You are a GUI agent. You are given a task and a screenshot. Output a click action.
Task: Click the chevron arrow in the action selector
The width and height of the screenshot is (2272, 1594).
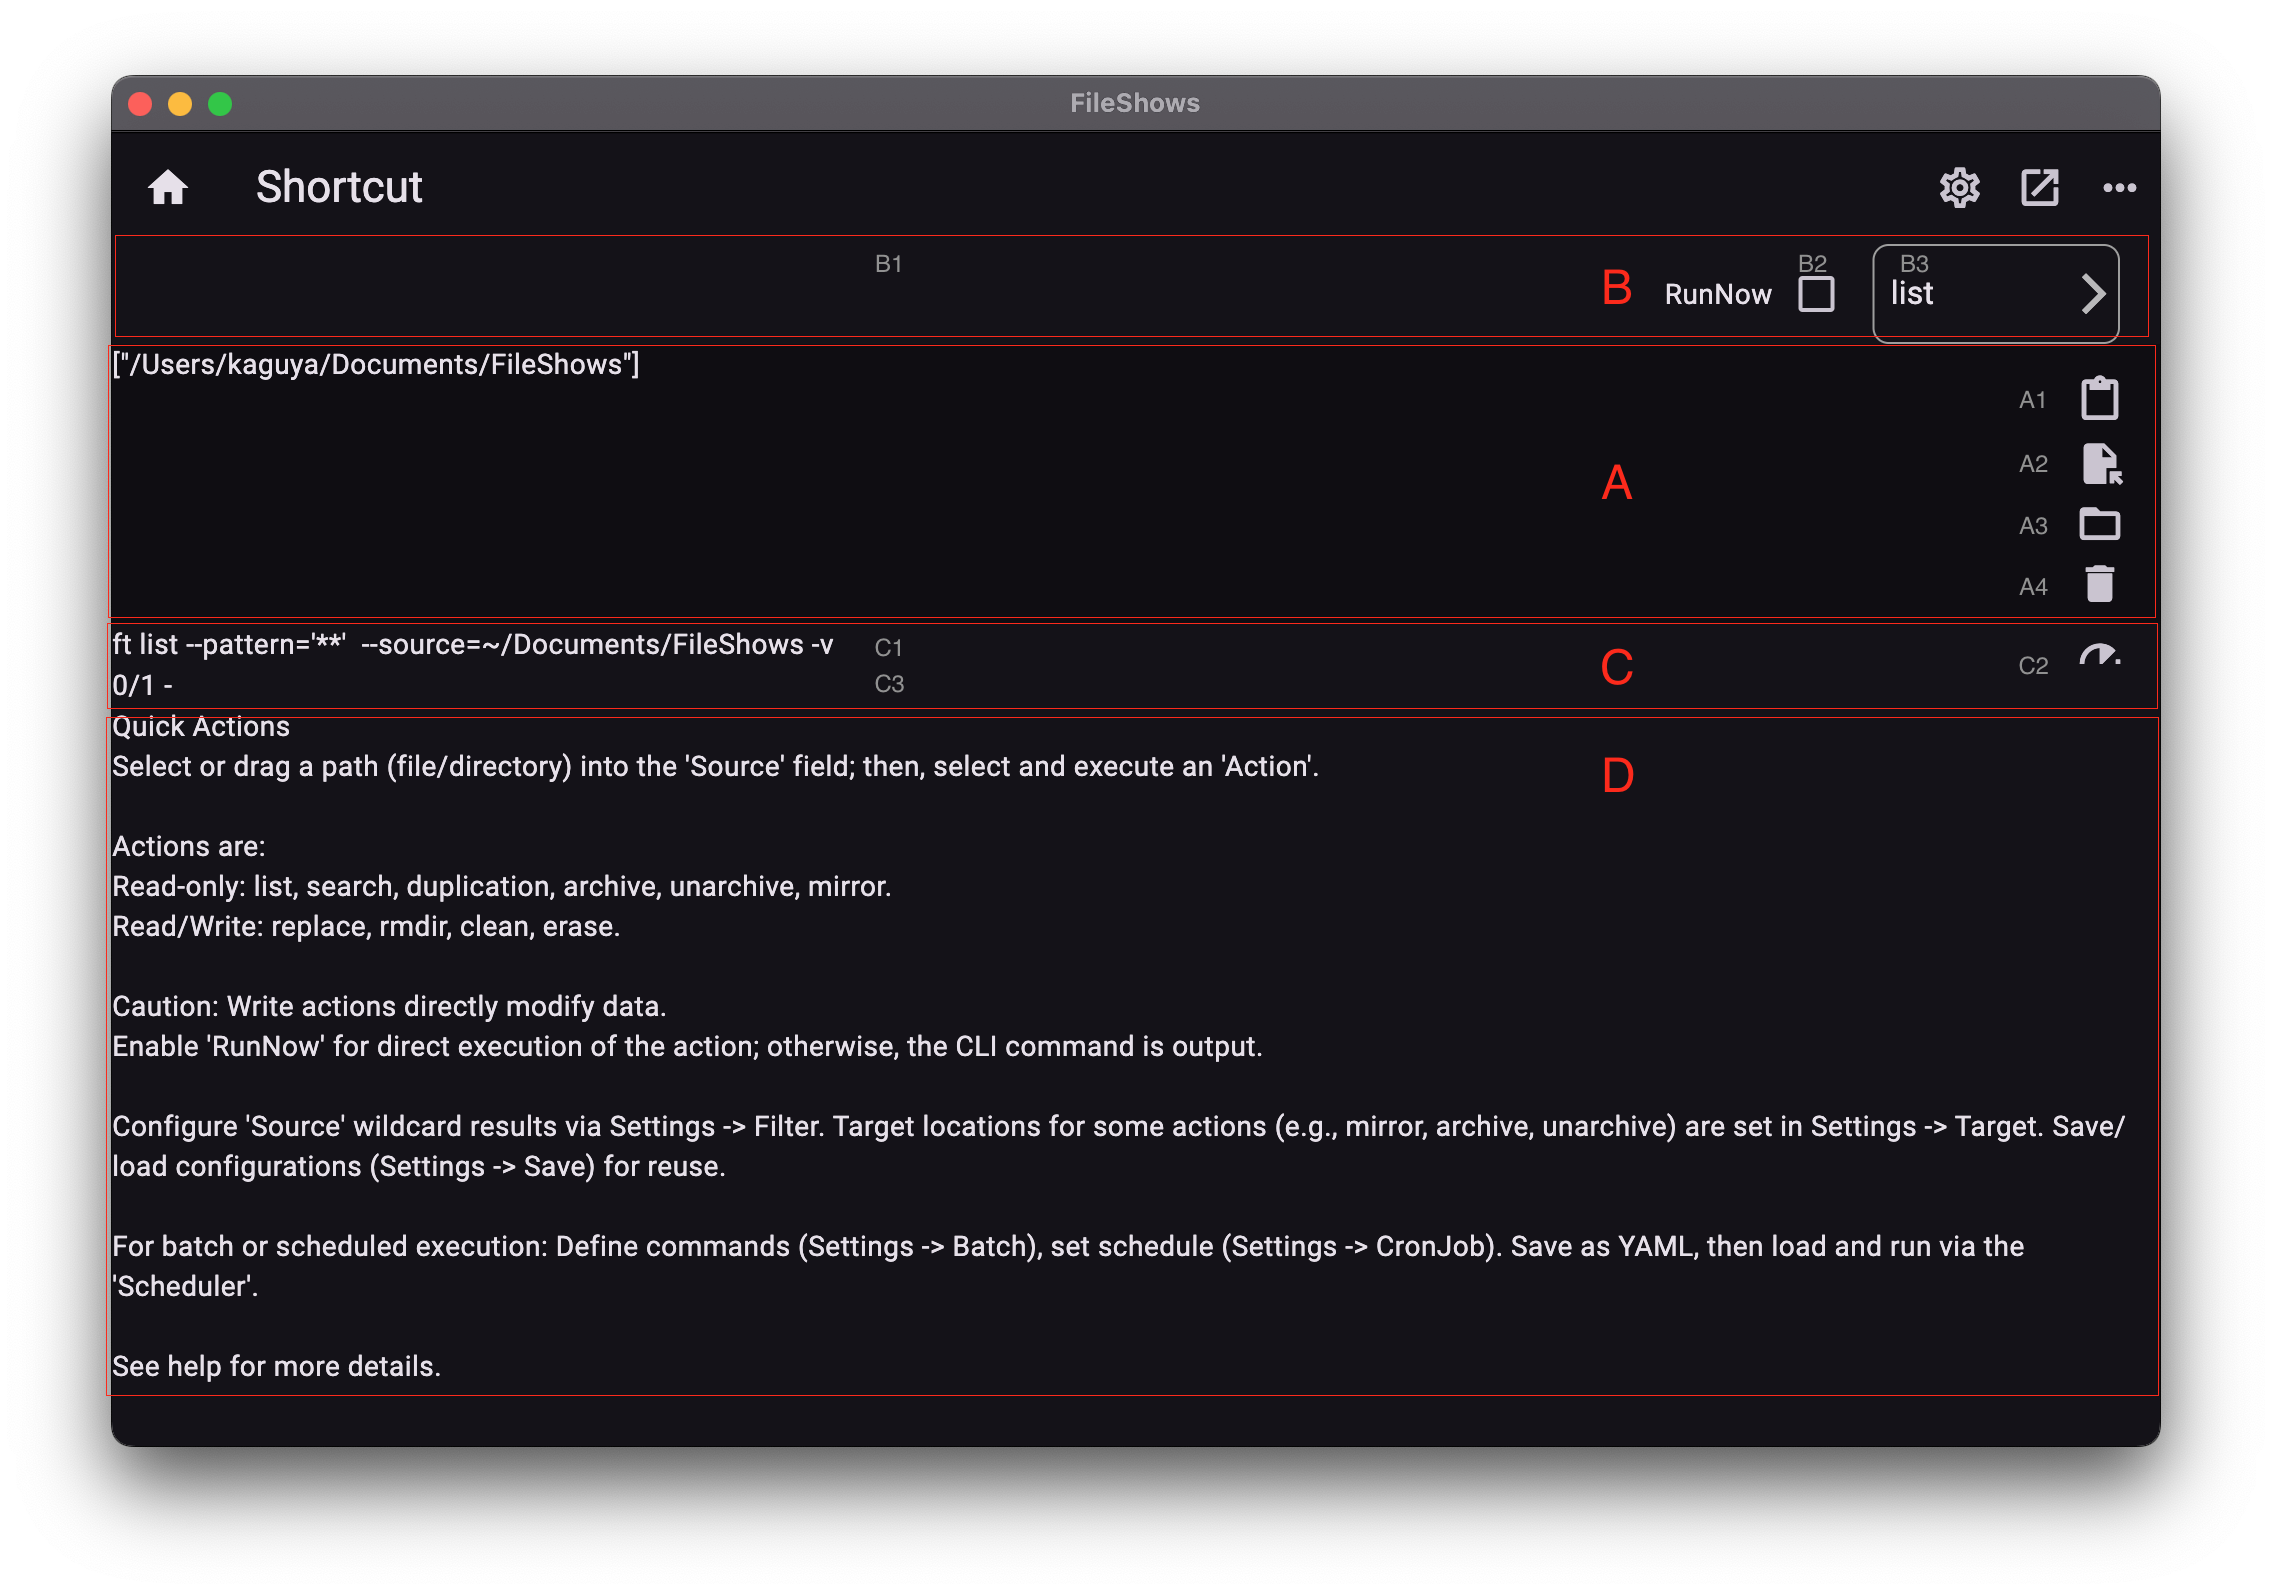[2093, 293]
